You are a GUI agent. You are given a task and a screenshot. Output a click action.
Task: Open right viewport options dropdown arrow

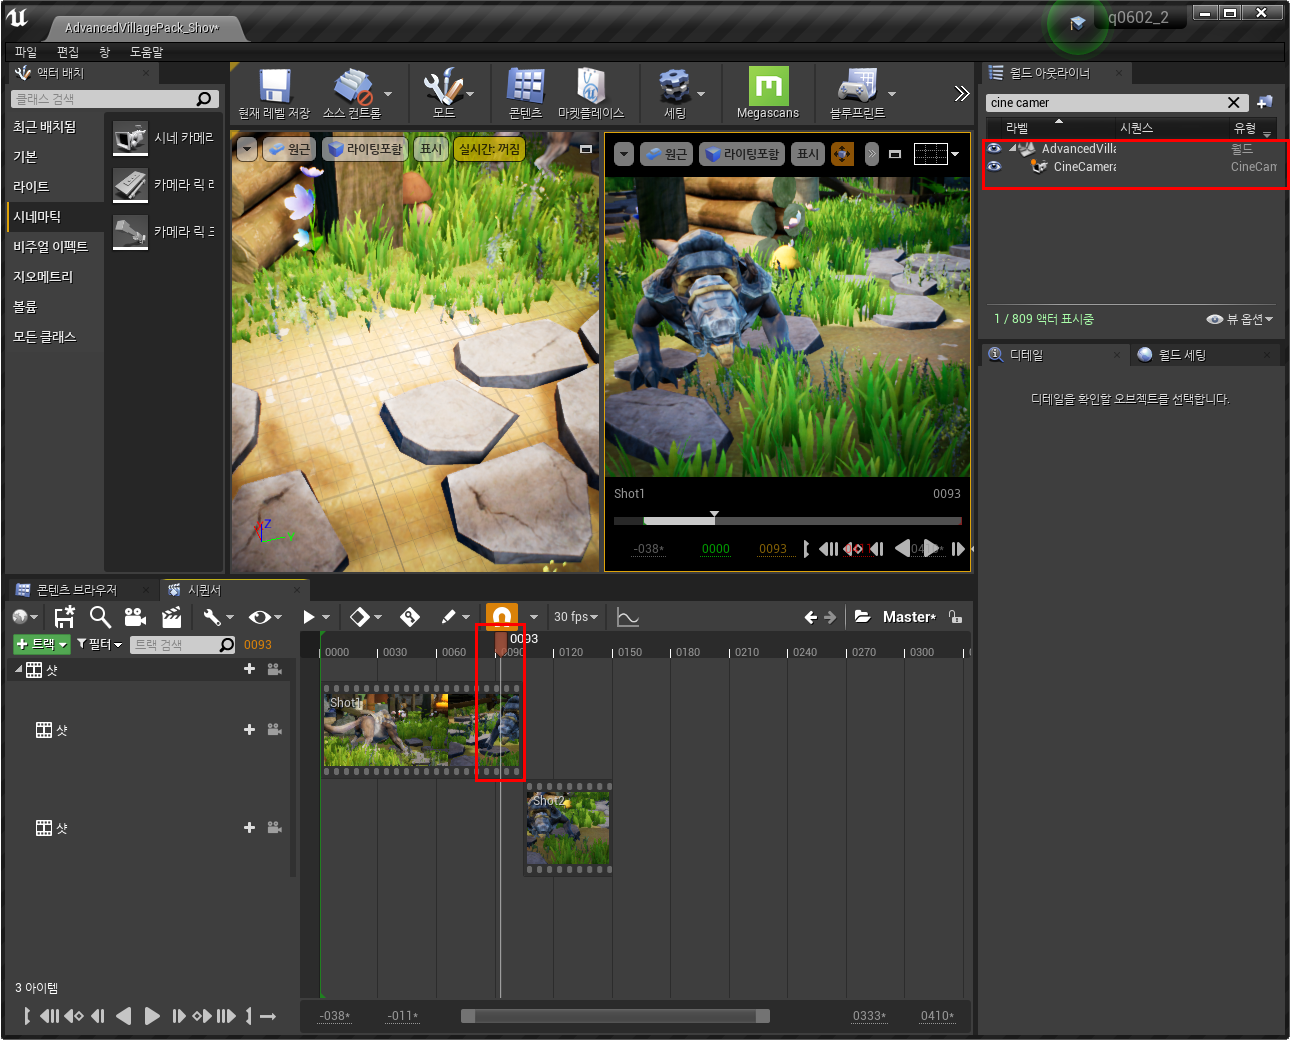(x=624, y=154)
